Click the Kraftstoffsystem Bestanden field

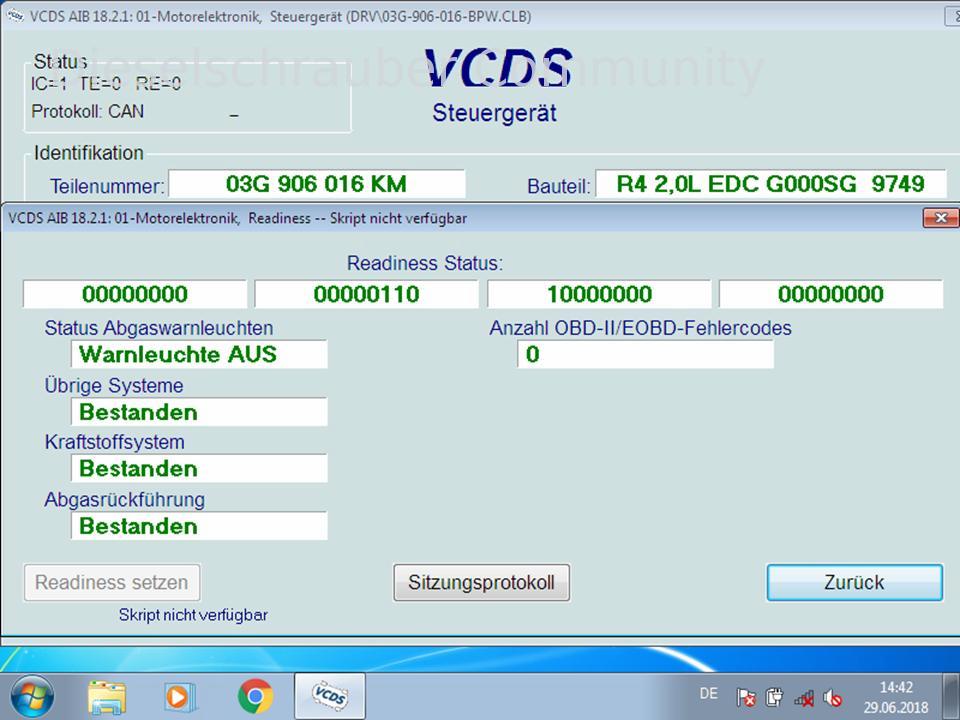(x=199, y=468)
